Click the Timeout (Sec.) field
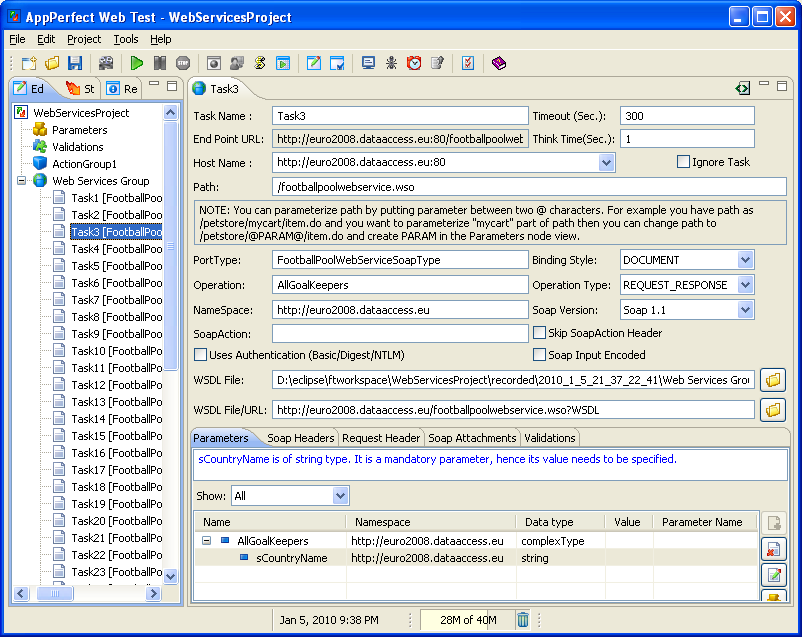Viewport: 802px width, 637px height. [687, 116]
